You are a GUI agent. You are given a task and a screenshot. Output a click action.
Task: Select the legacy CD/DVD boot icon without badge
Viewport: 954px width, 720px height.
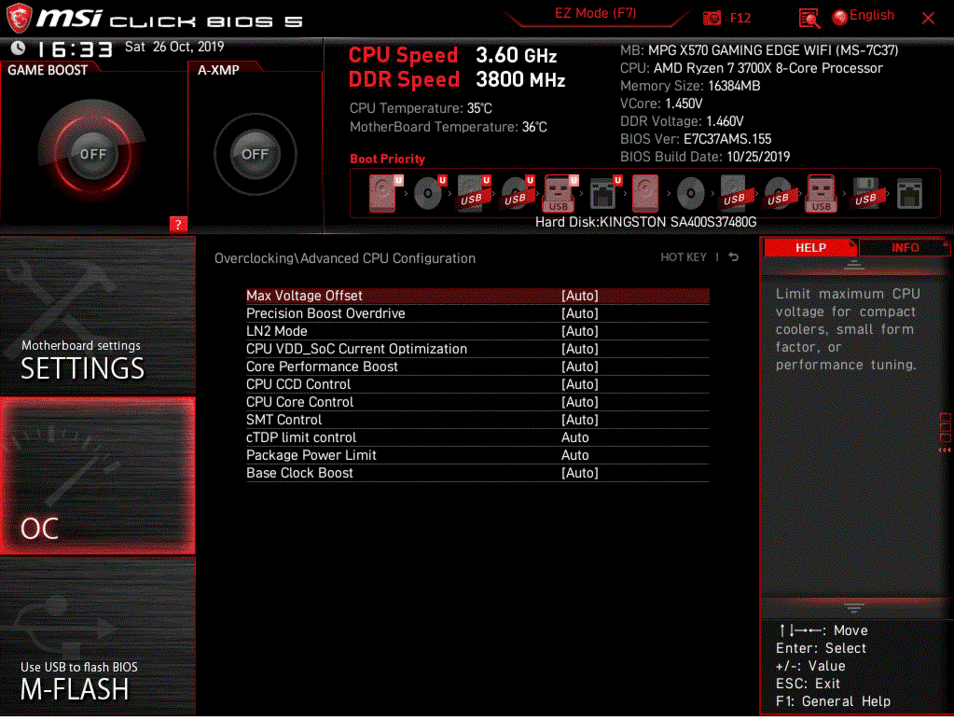click(x=691, y=193)
